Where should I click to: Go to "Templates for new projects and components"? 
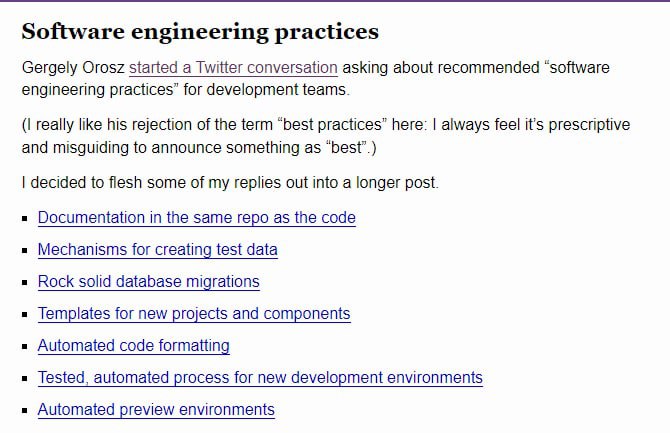coord(194,313)
